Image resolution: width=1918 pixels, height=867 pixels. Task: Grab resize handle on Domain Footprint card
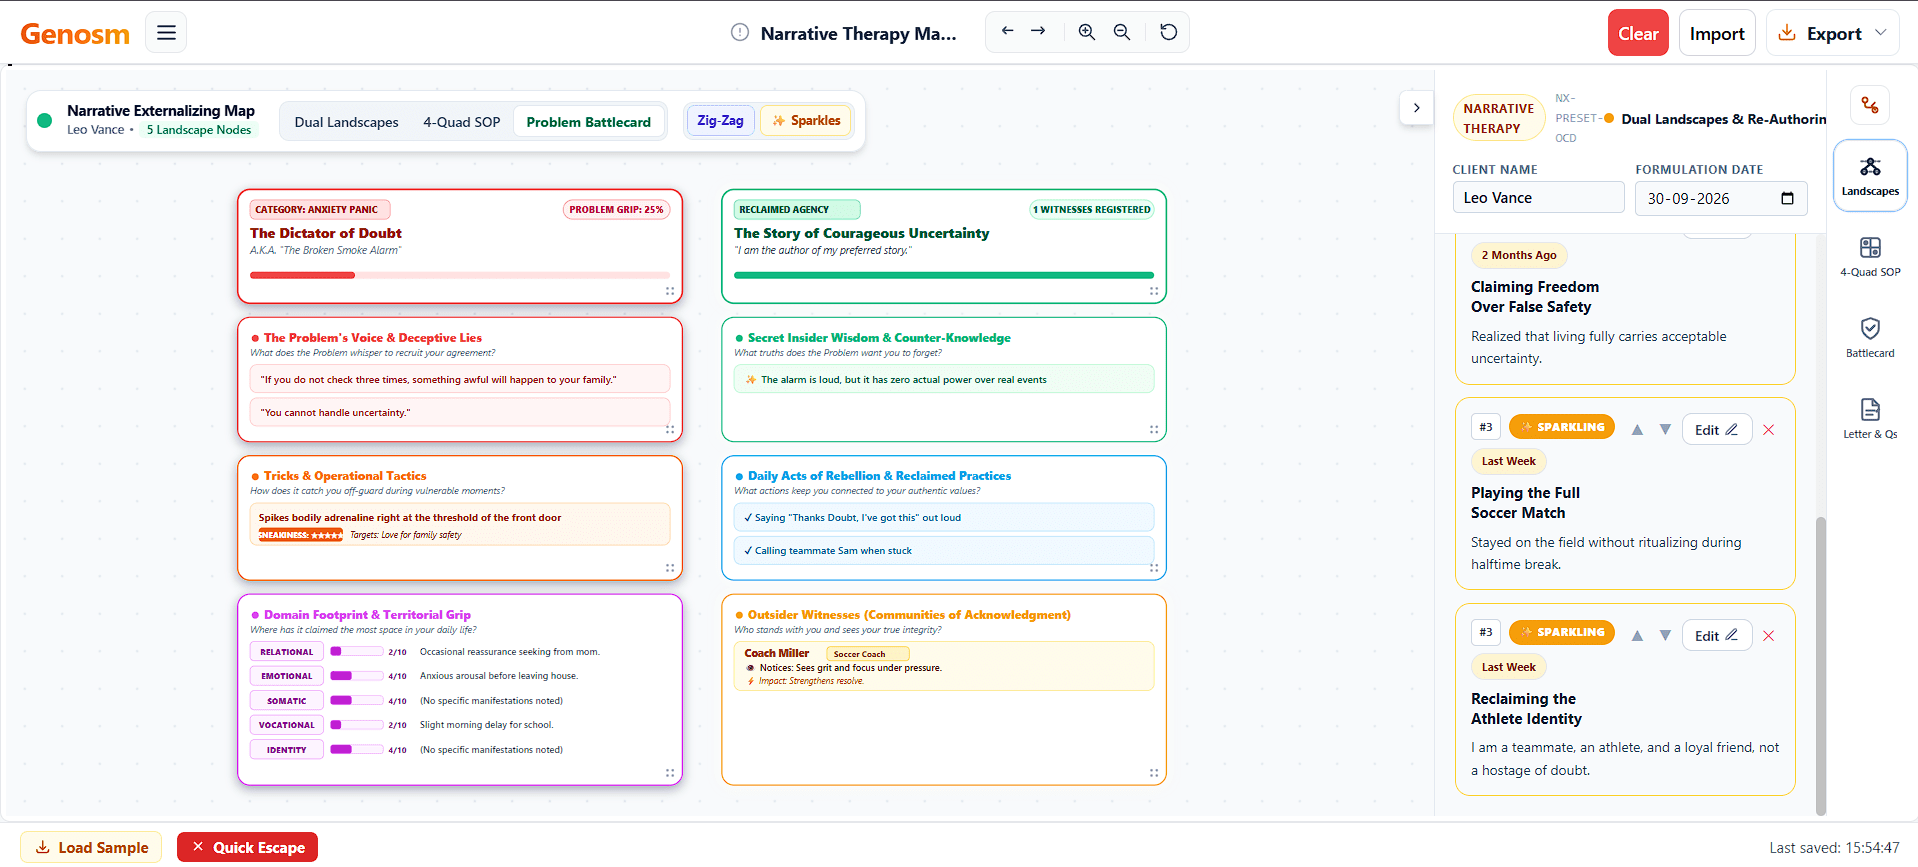click(x=670, y=773)
